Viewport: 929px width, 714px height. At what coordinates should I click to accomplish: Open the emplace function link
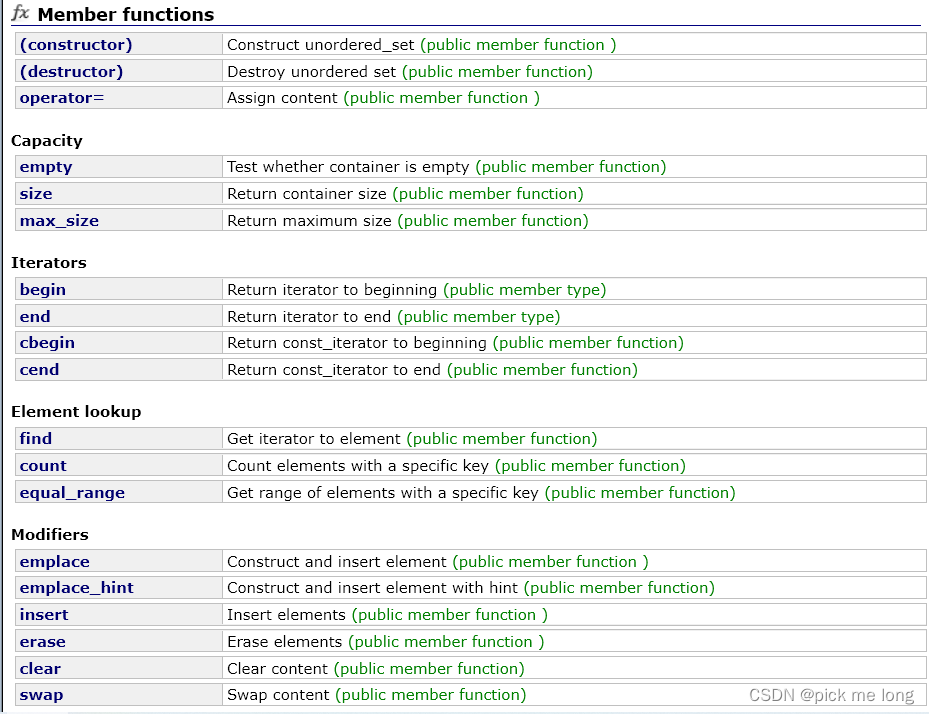55,562
